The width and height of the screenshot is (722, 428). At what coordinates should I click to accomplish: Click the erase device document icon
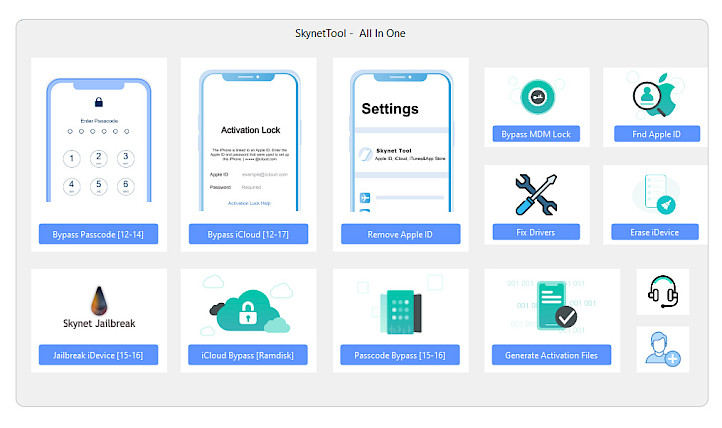(x=658, y=193)
